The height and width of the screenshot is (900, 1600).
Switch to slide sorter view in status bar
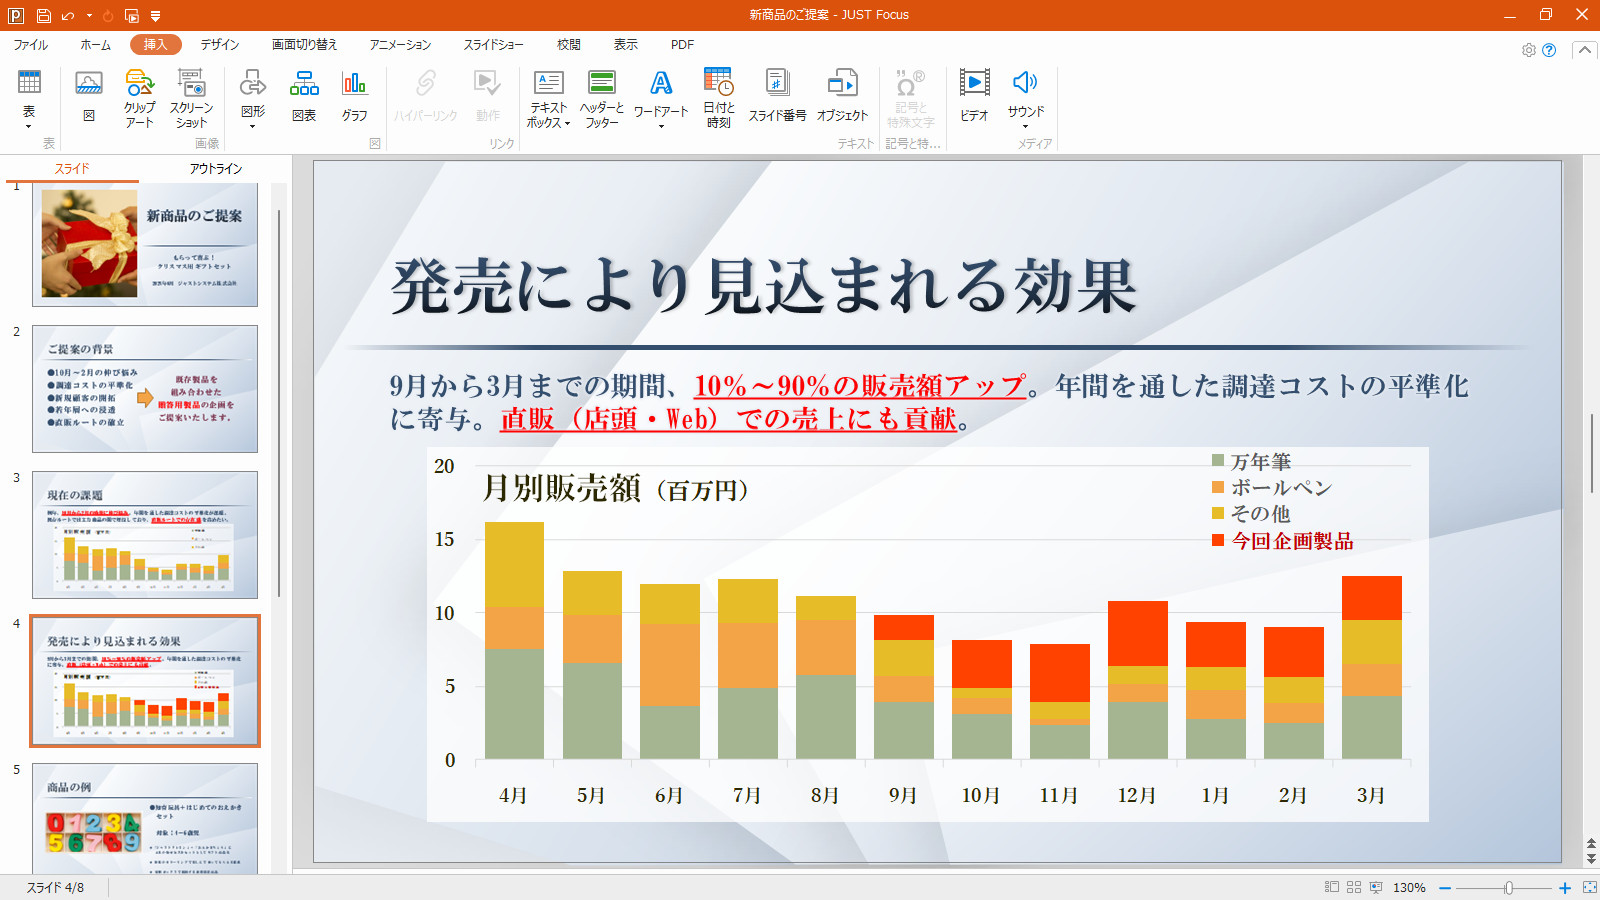(1354, 887)
